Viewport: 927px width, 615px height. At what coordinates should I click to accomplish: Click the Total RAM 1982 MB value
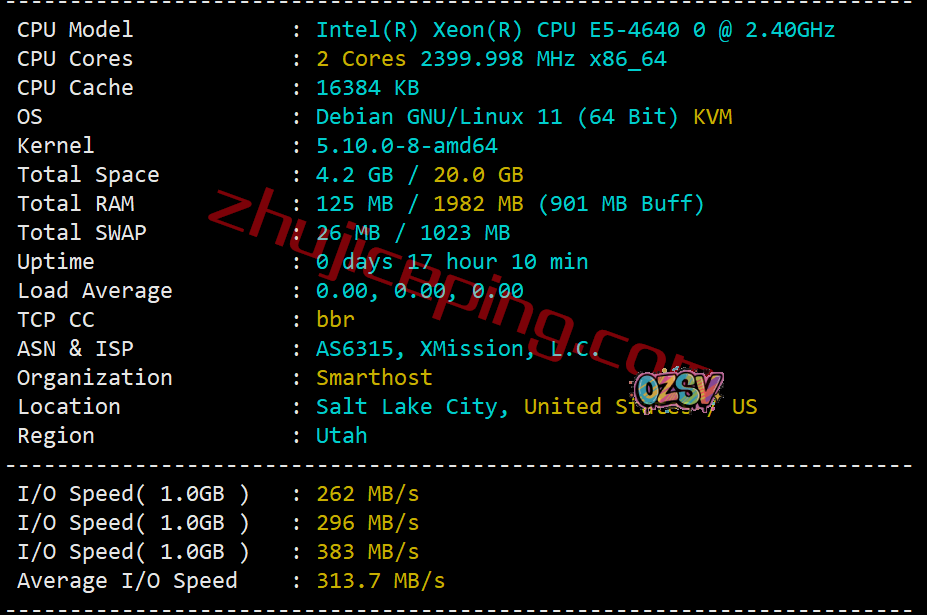click(478, 204)
